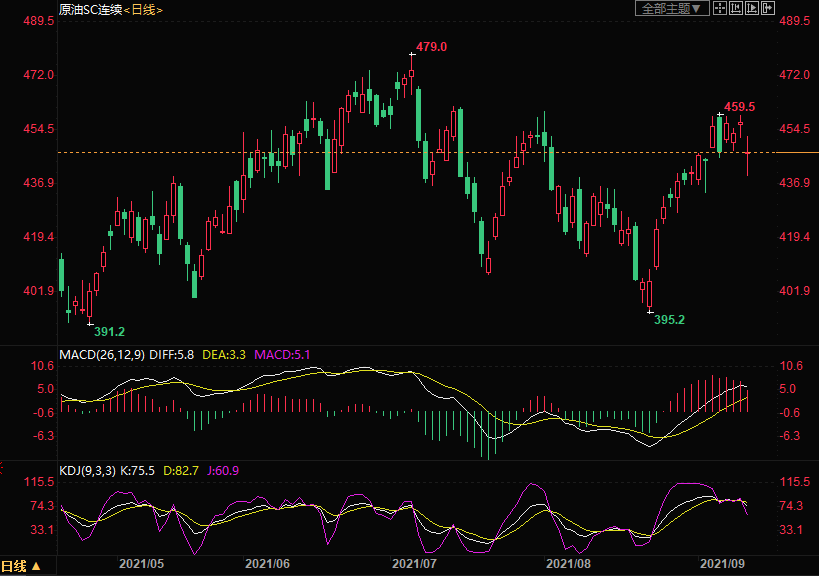Click the chart playback arrow icon
This screenshot has width=819, height=576.
click(752, 8)
